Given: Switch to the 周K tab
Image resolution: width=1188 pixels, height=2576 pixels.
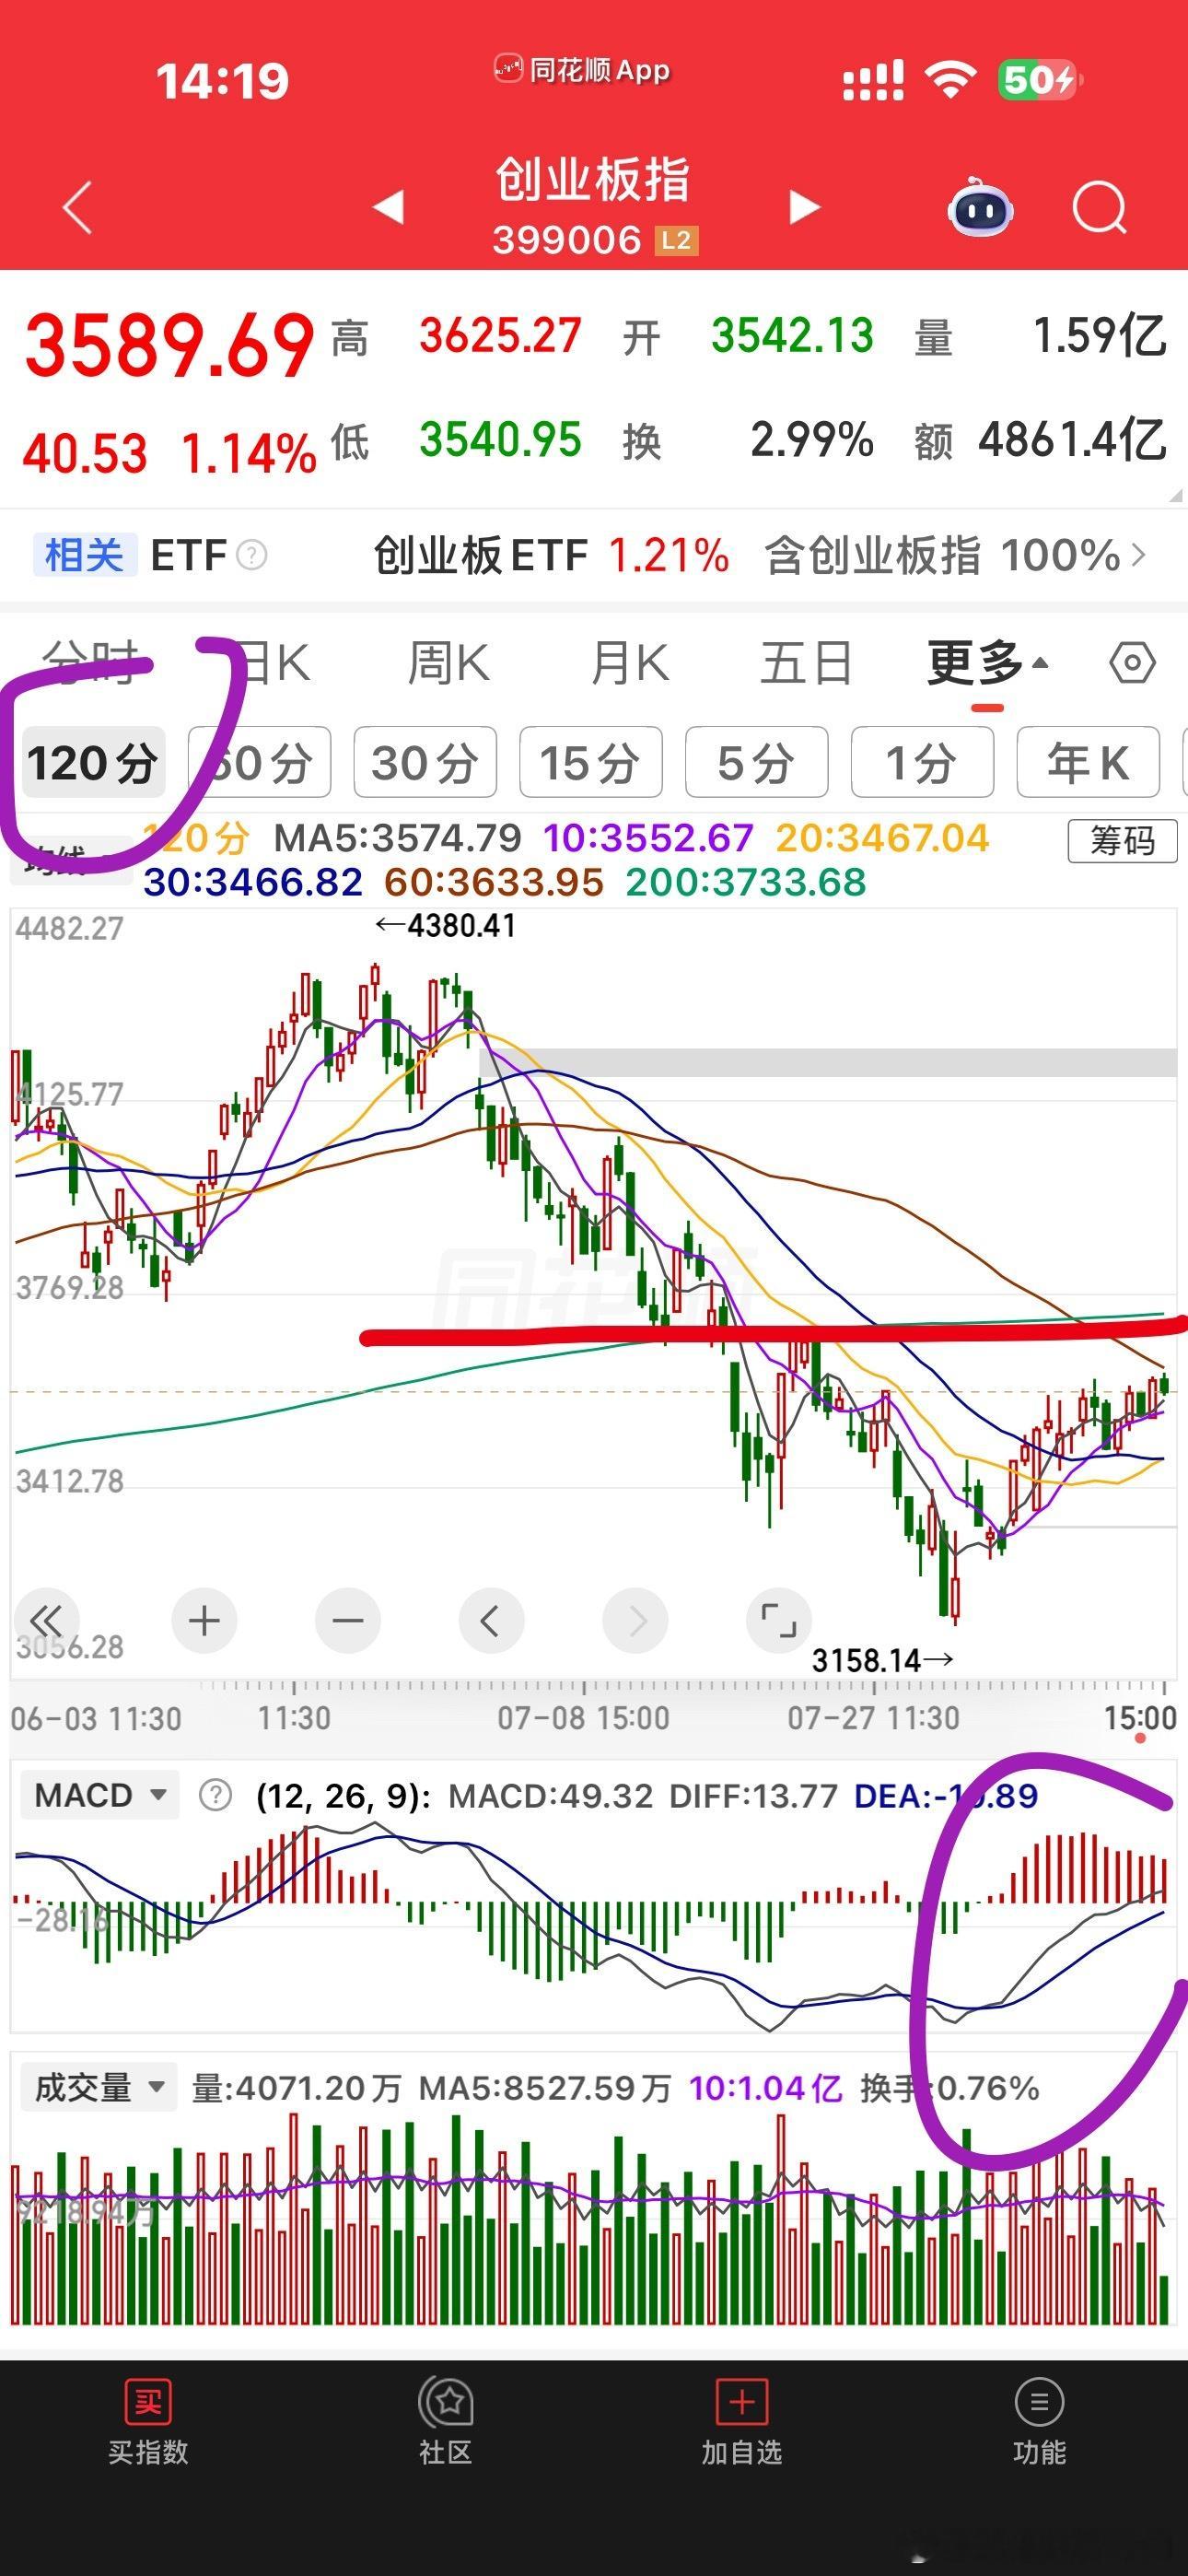Looking at the screenshot, I should pos(448,663).
